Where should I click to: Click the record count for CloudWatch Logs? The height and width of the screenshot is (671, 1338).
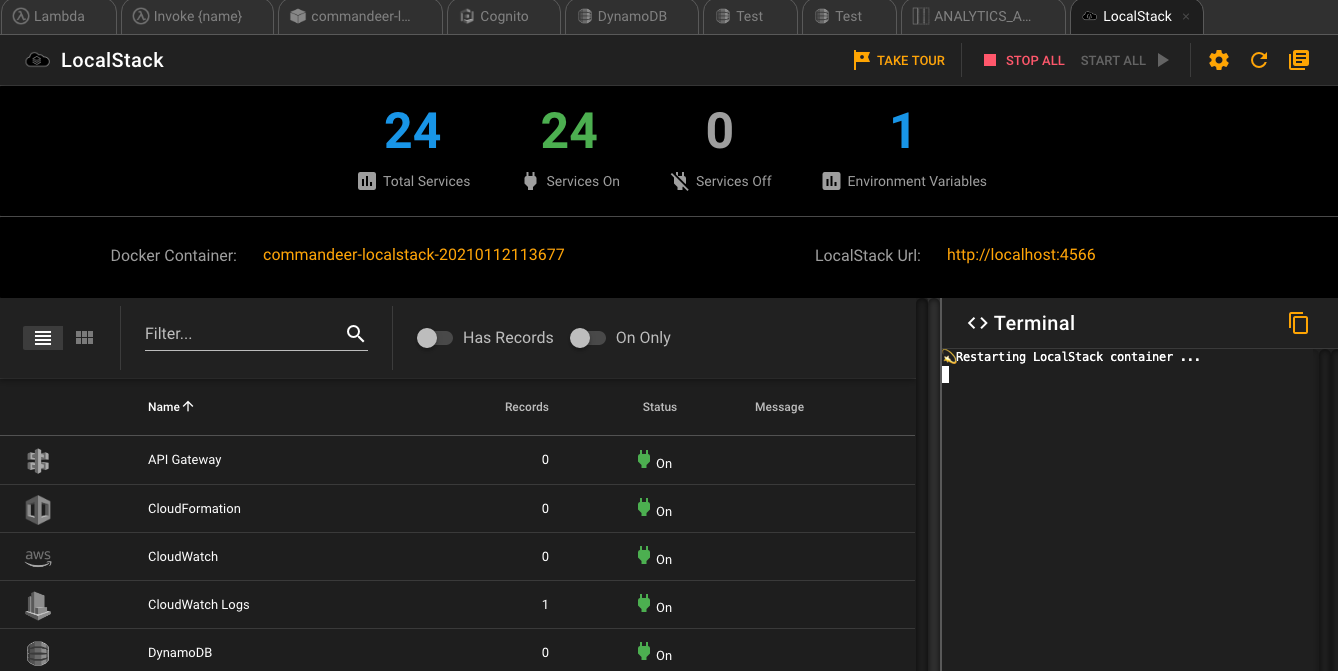coord(545,604)
